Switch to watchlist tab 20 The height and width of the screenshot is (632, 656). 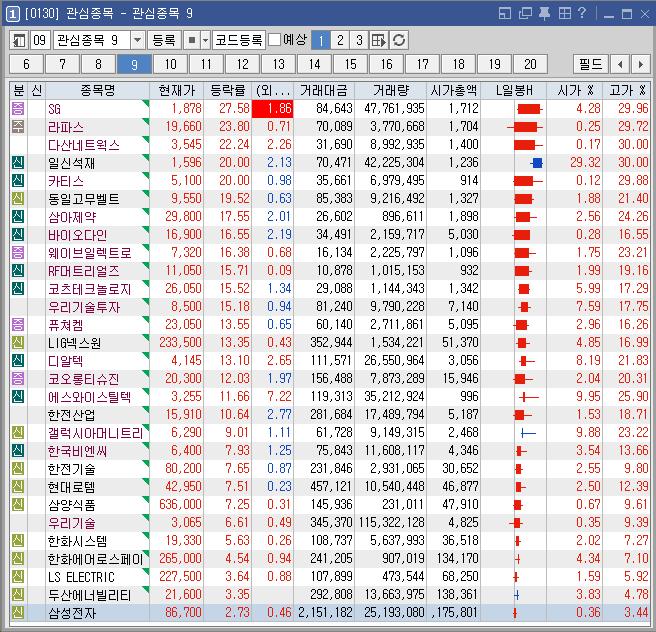click(x=530, y=64)
